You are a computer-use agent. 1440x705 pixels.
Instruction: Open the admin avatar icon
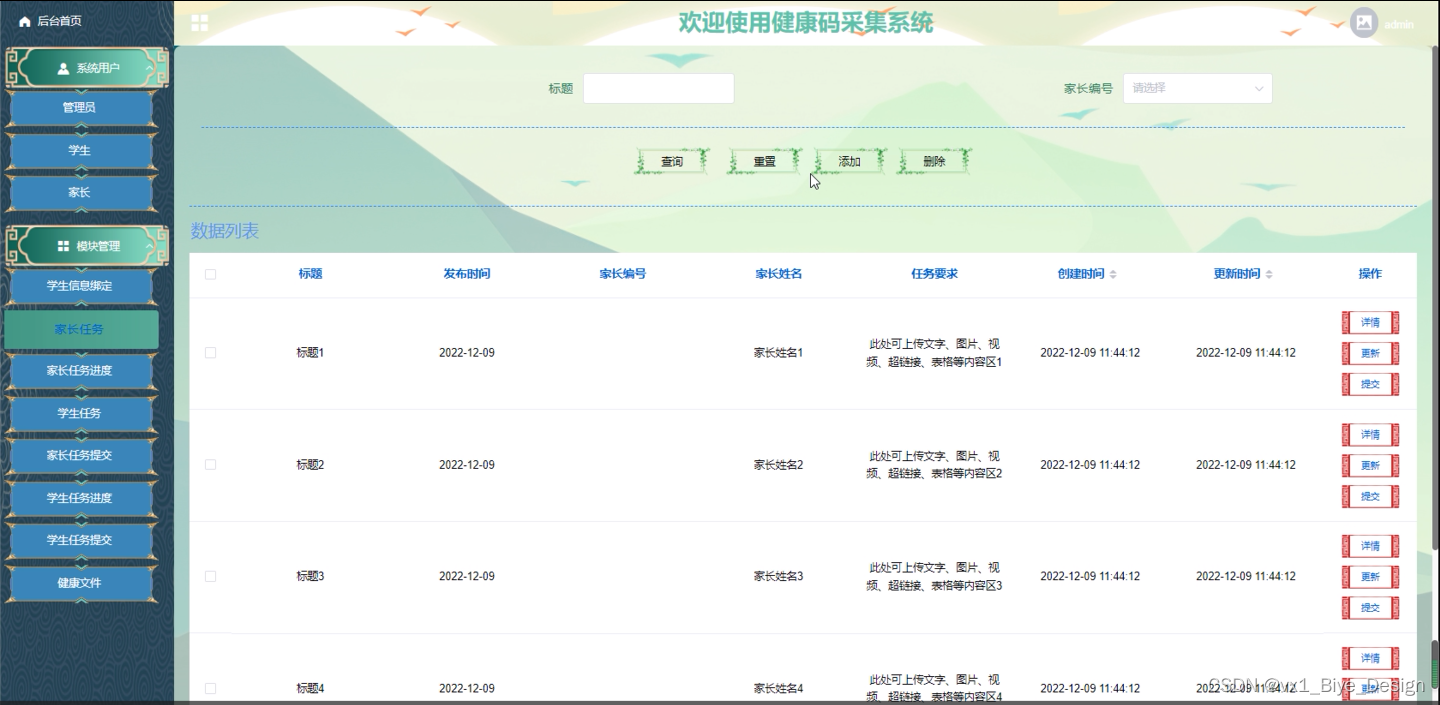click(1364, 23)
